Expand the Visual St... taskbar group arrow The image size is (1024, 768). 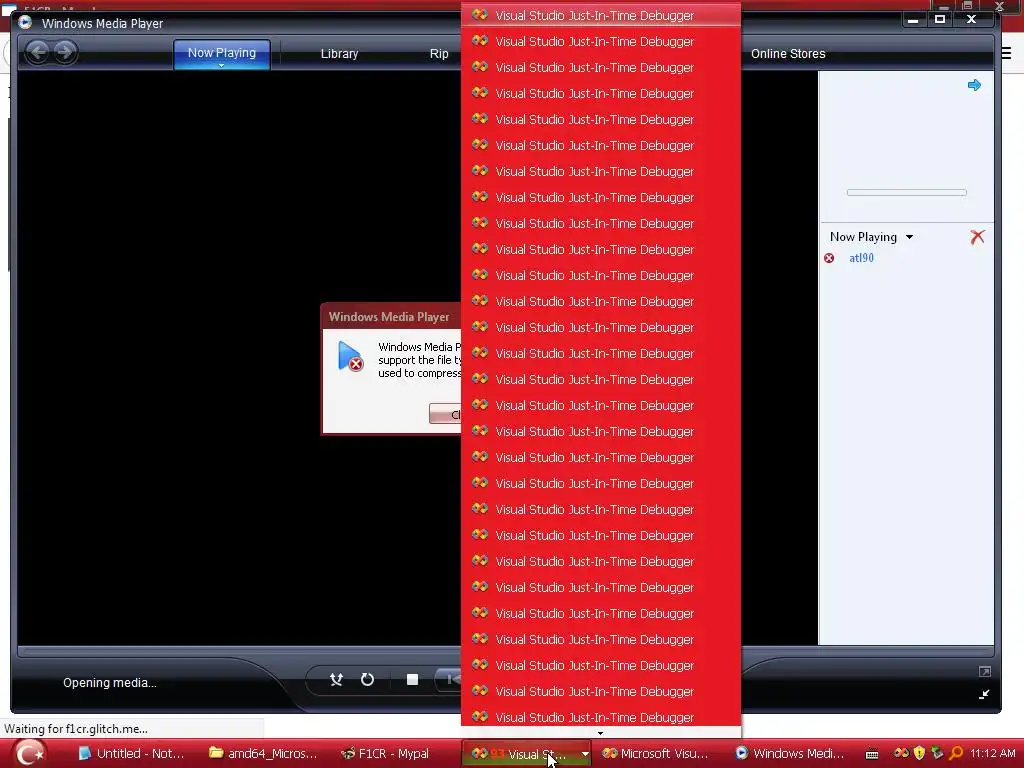pyautogui.click(x=584, y=754)
